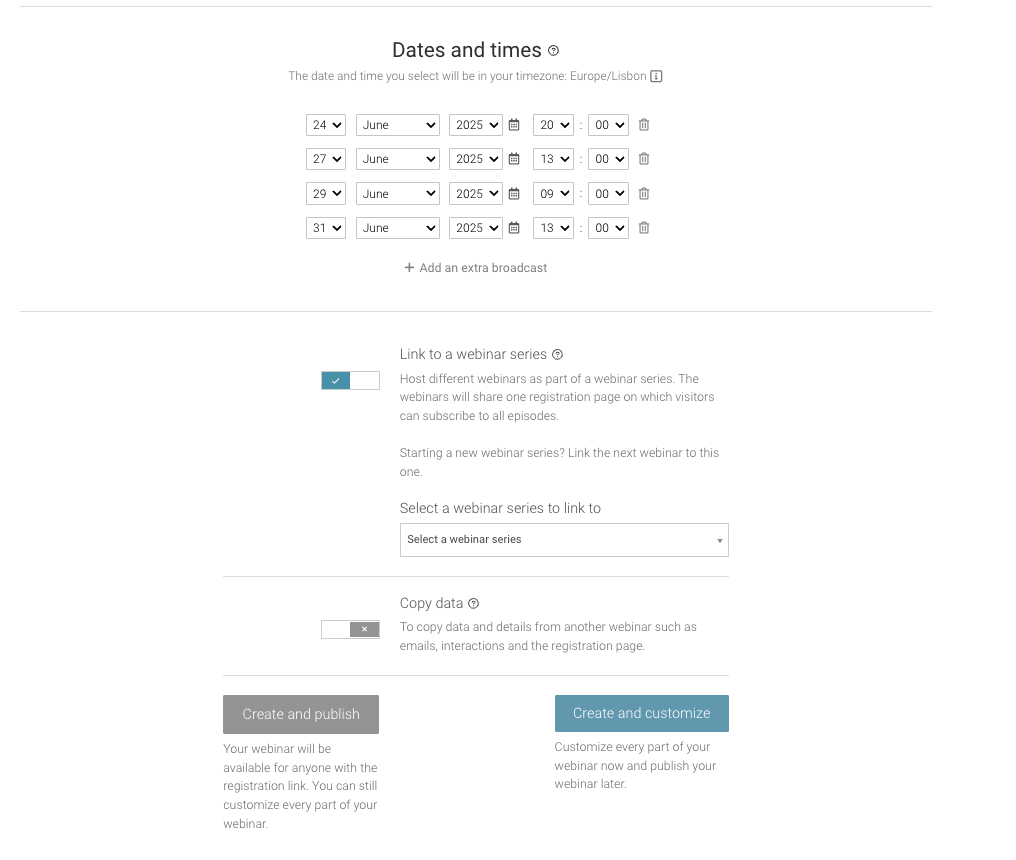The image size is (1016, 860).
Task: Remove the 31 June broadcast row
Action: 643,227
